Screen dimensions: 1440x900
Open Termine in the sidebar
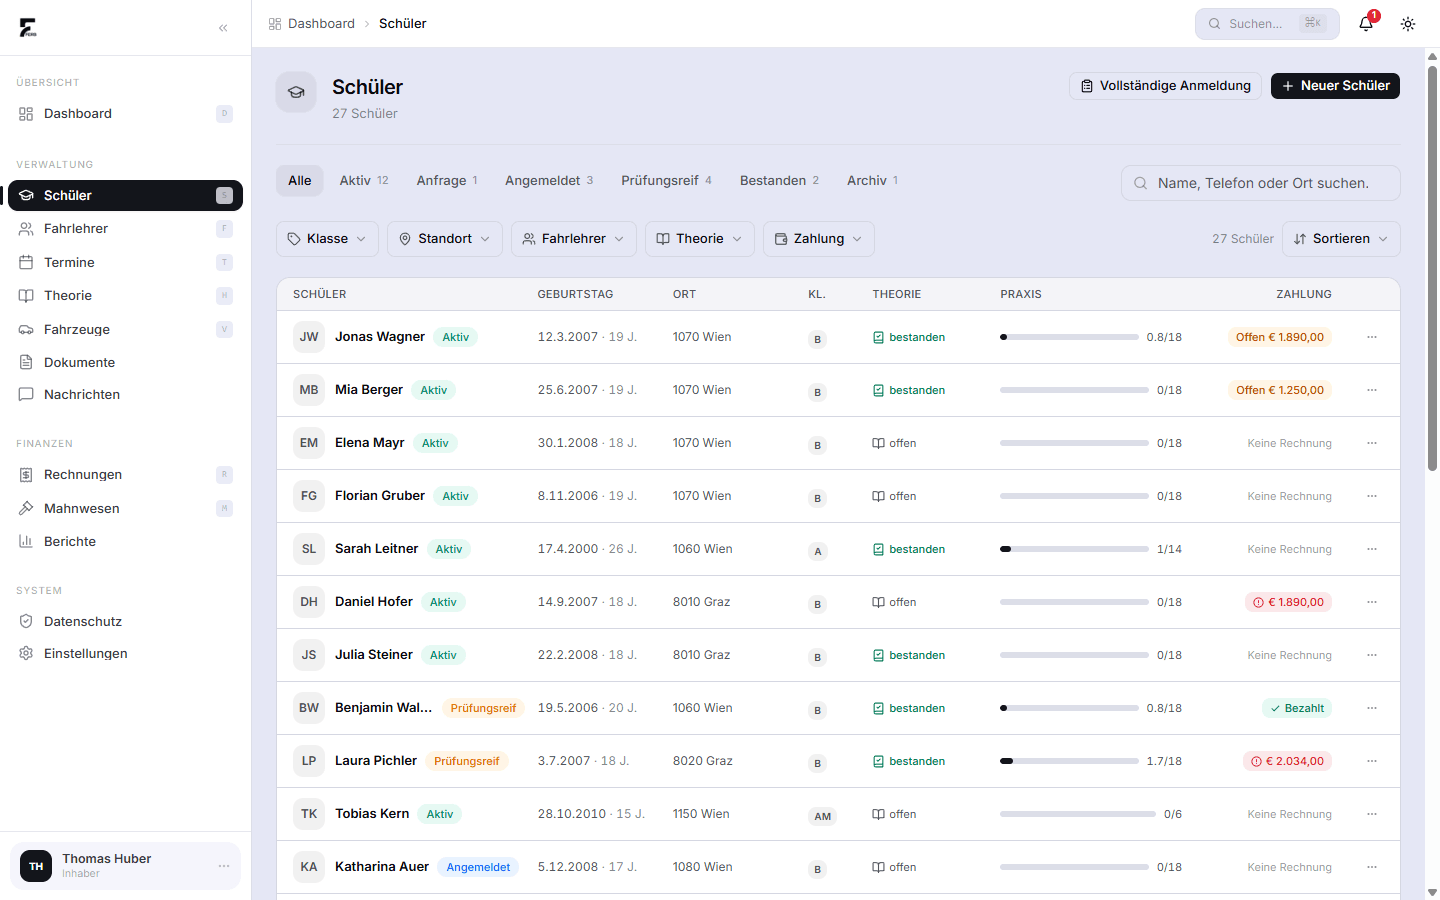125,262
